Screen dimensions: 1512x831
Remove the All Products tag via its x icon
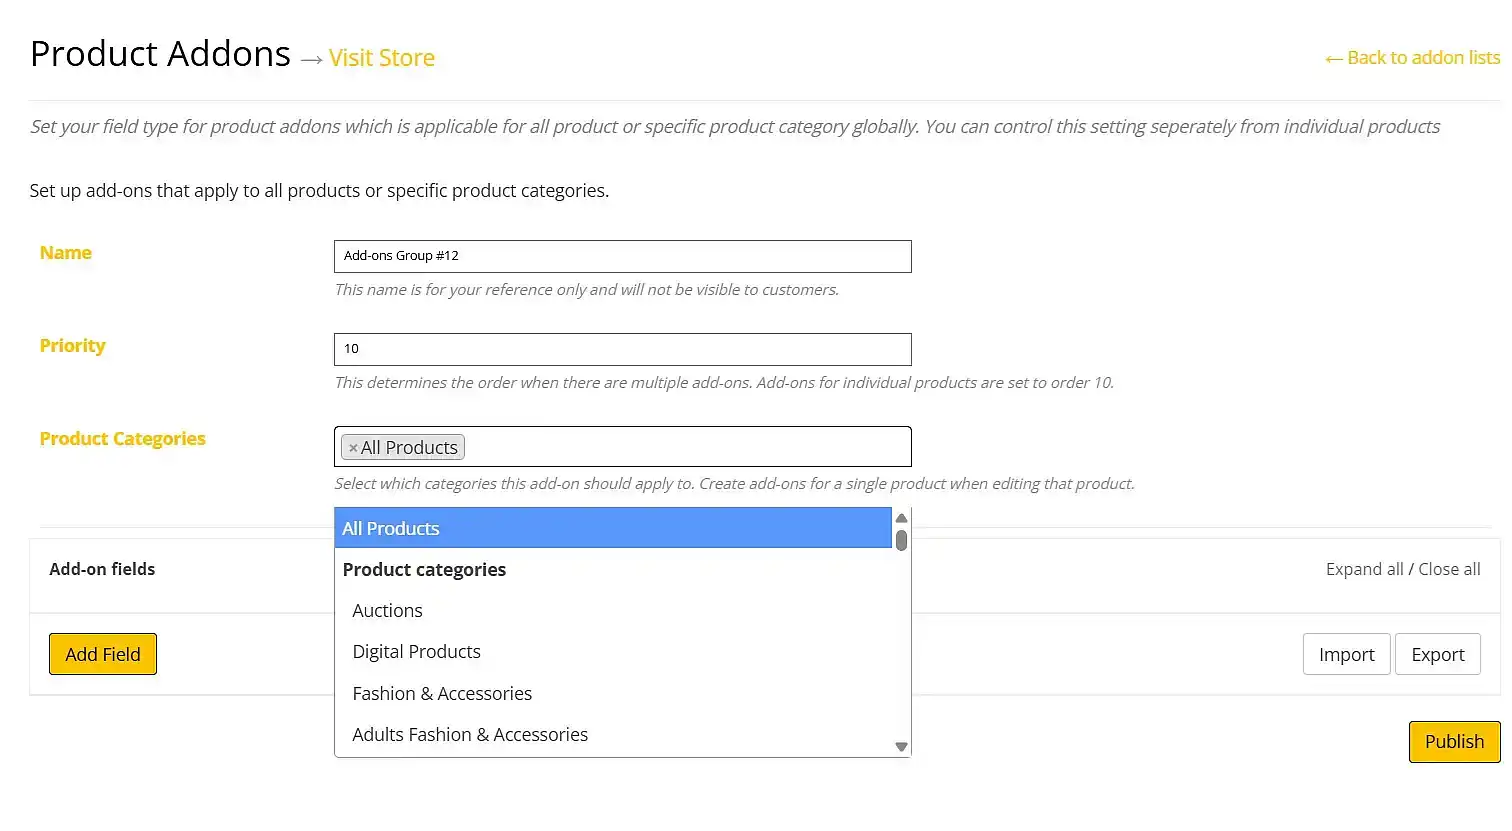pos(353,448)
